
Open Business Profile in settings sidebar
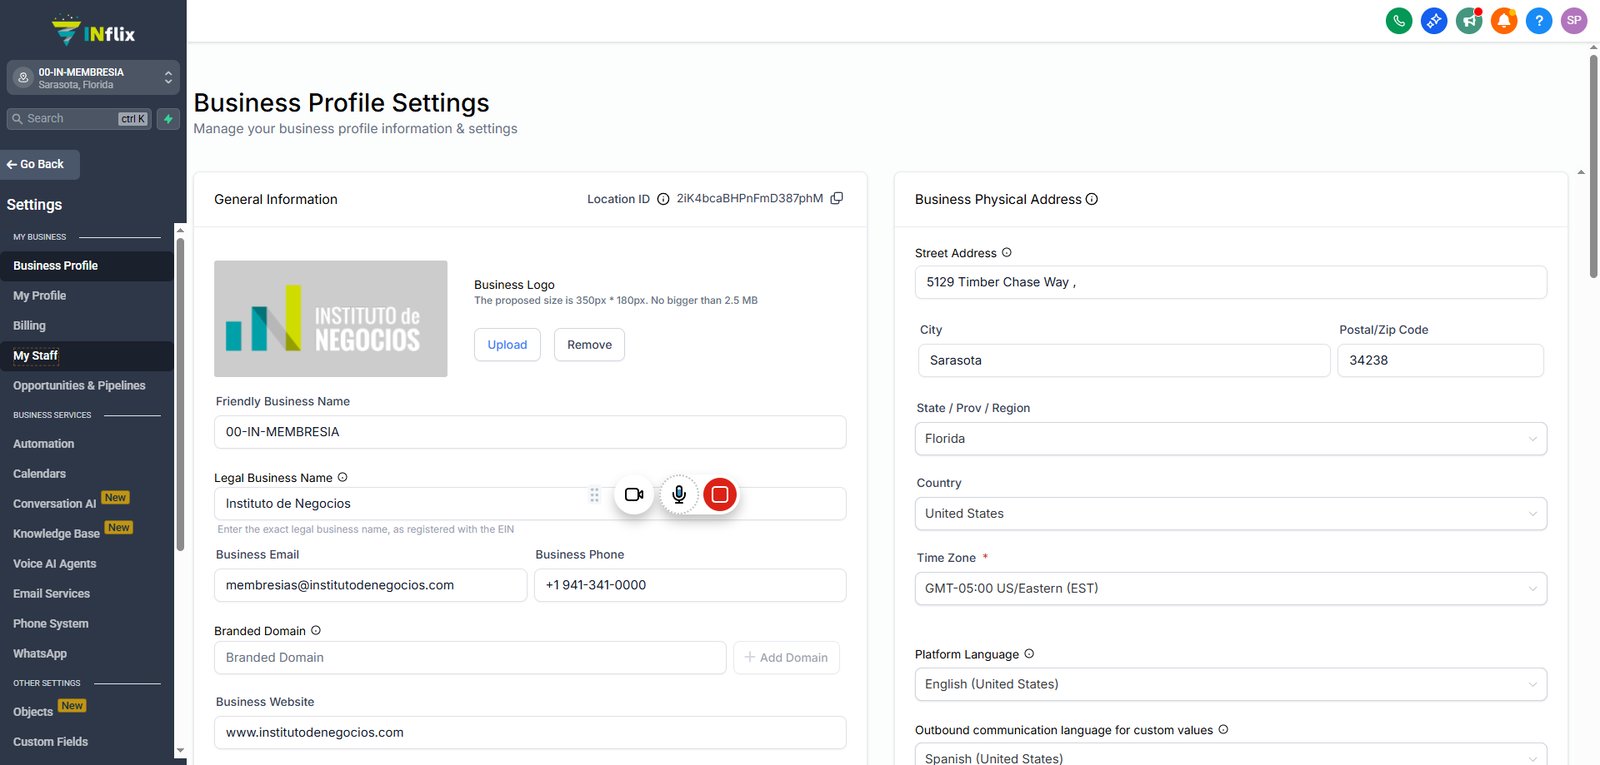(x=87, y=266)
